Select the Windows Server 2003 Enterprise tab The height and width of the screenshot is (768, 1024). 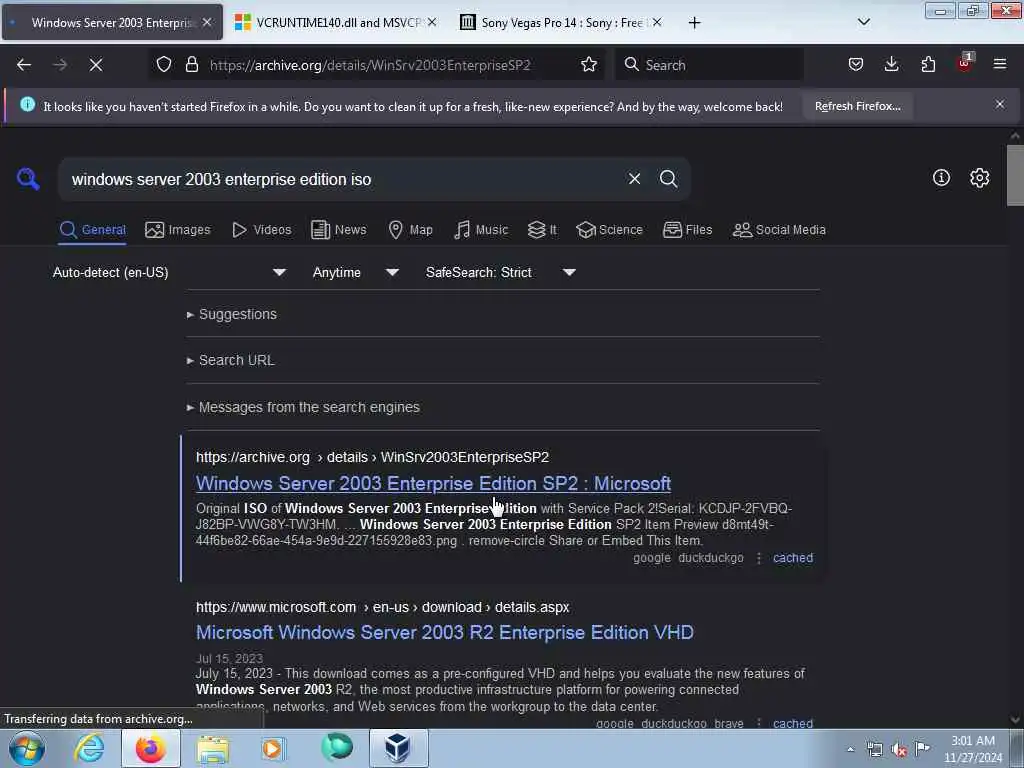click(x=112, y=23)
